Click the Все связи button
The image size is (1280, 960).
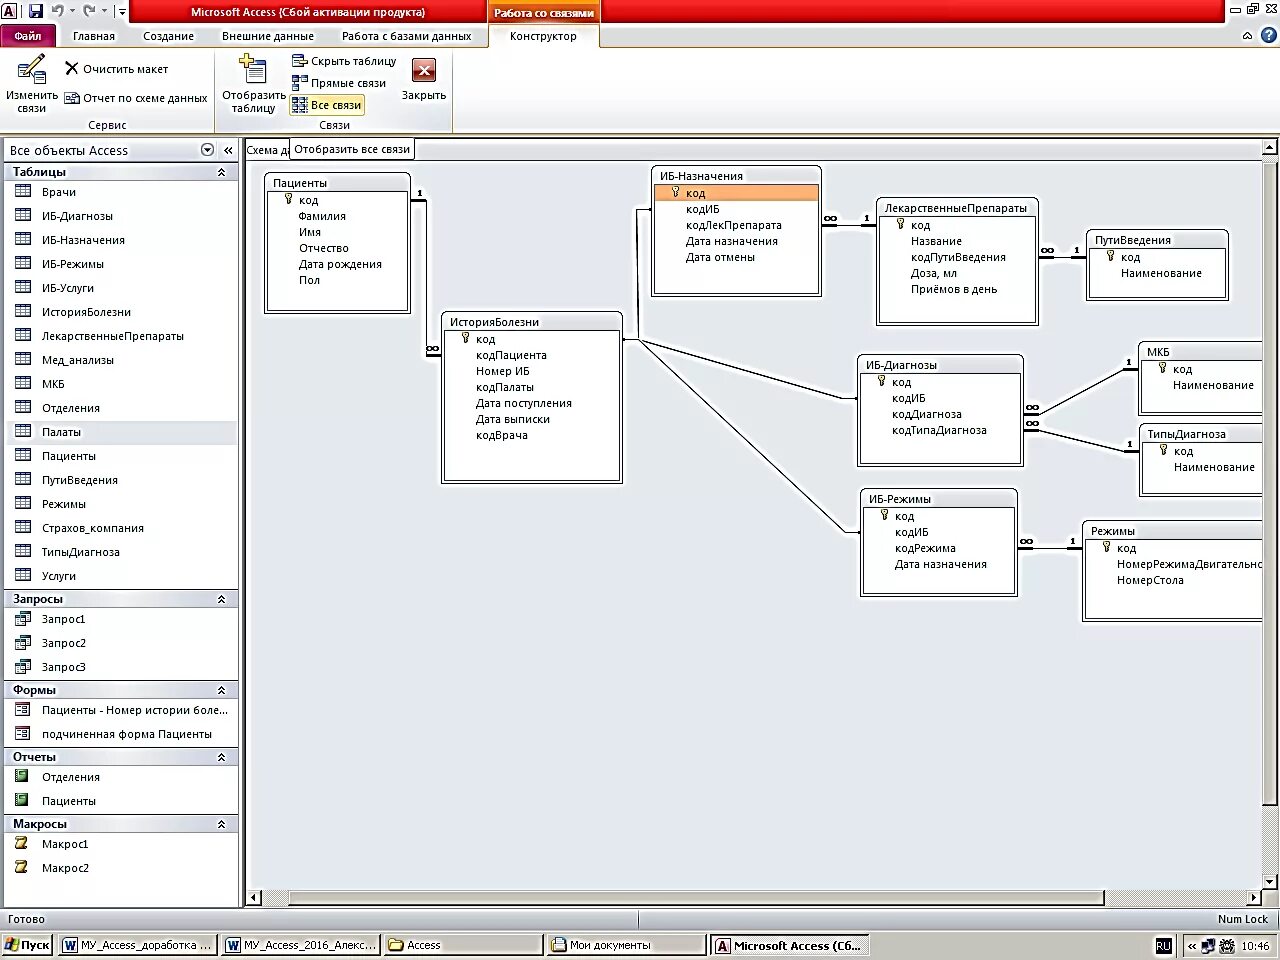pos(327,105)
